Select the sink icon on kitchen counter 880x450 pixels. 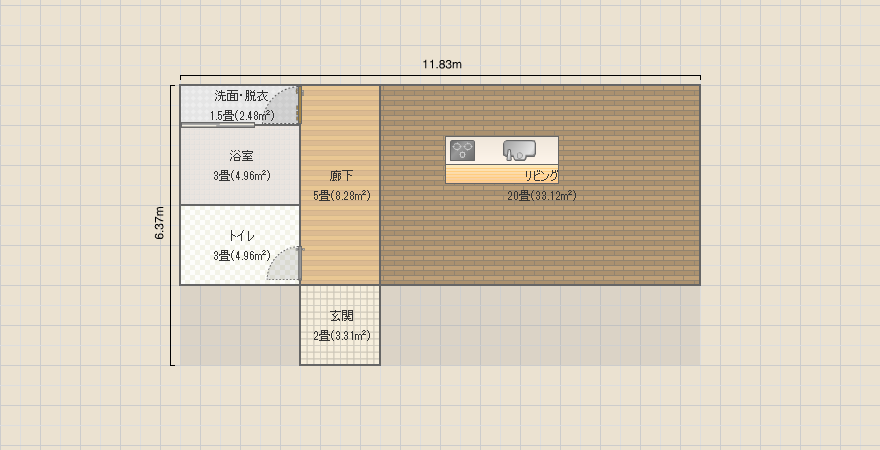(x=519, y=150)
